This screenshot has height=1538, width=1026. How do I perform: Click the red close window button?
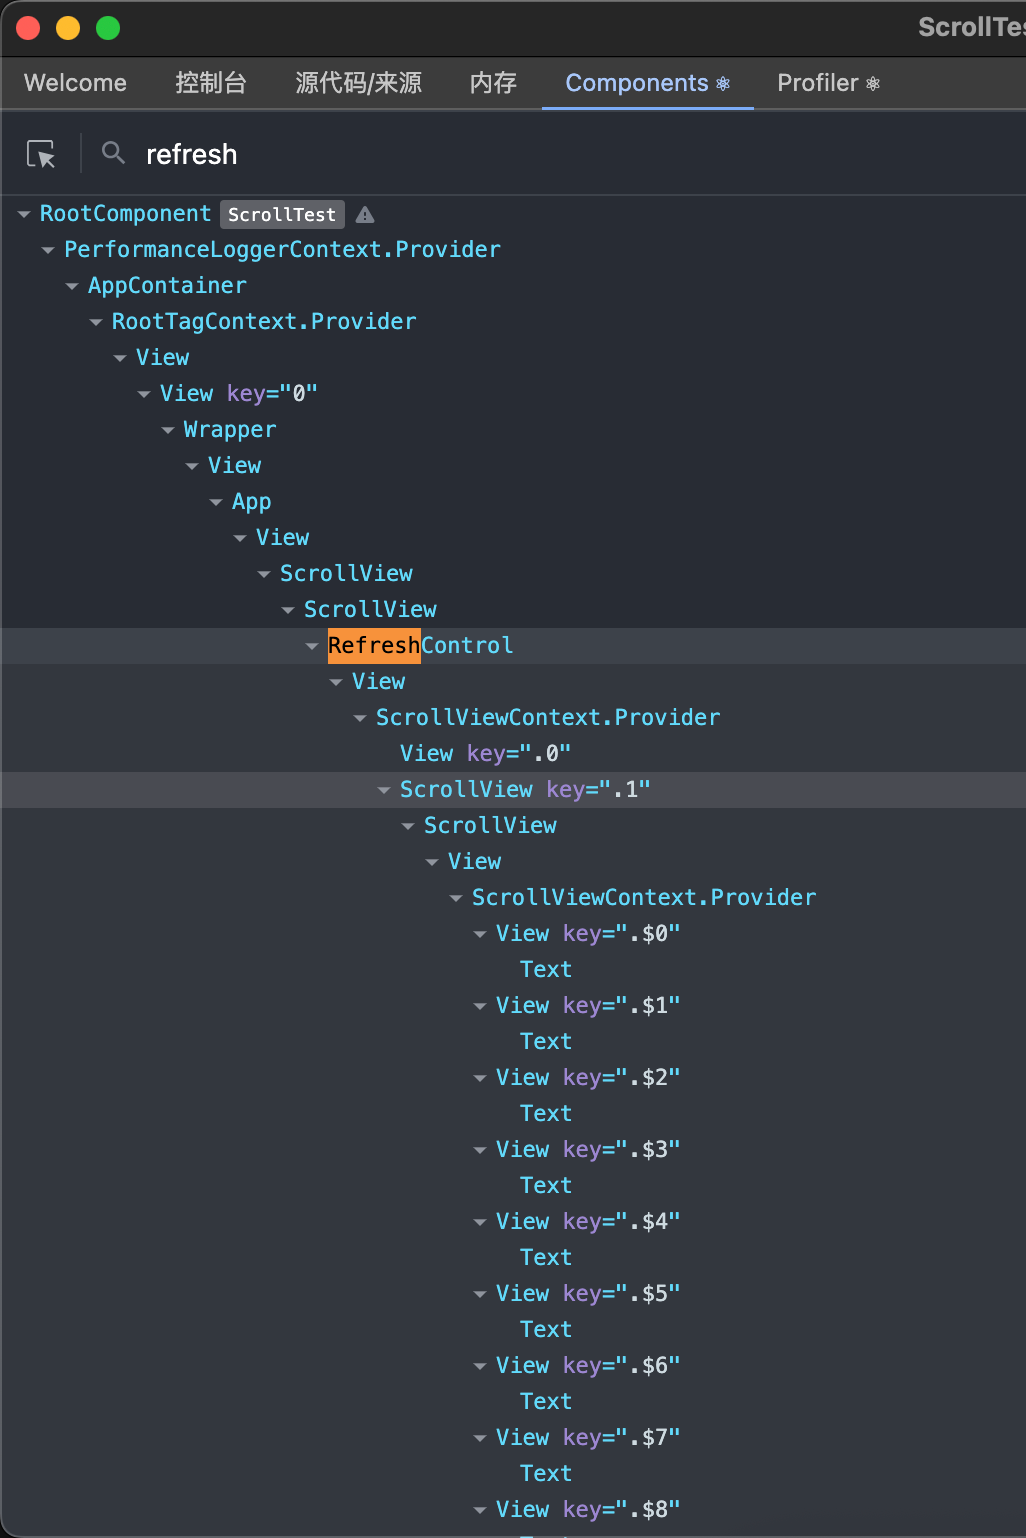coord(28,28)
